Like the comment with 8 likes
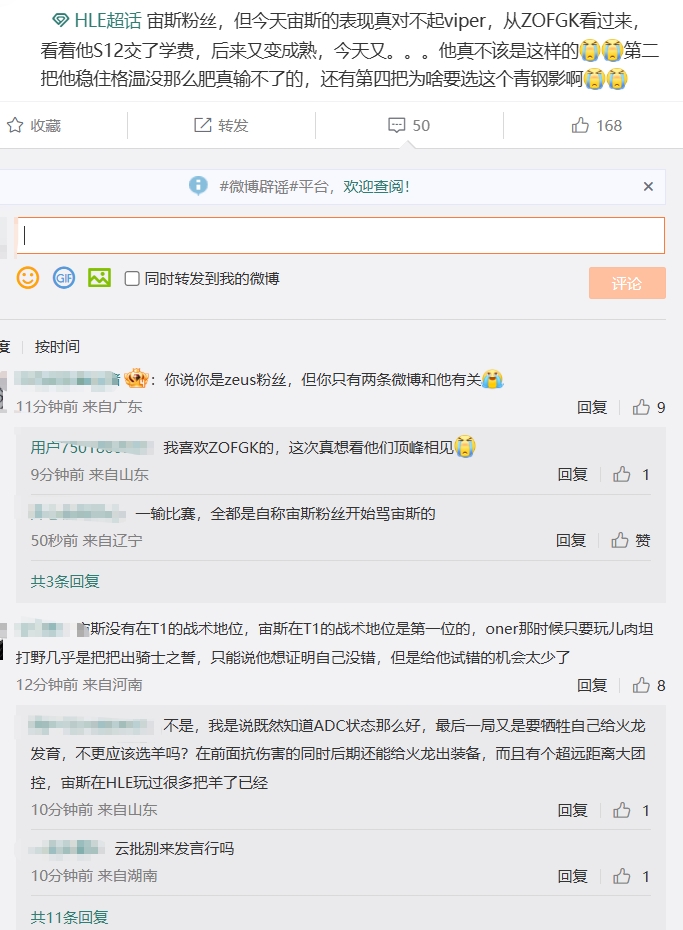Viewport: 683px width, 930px height. coord(649,686)
